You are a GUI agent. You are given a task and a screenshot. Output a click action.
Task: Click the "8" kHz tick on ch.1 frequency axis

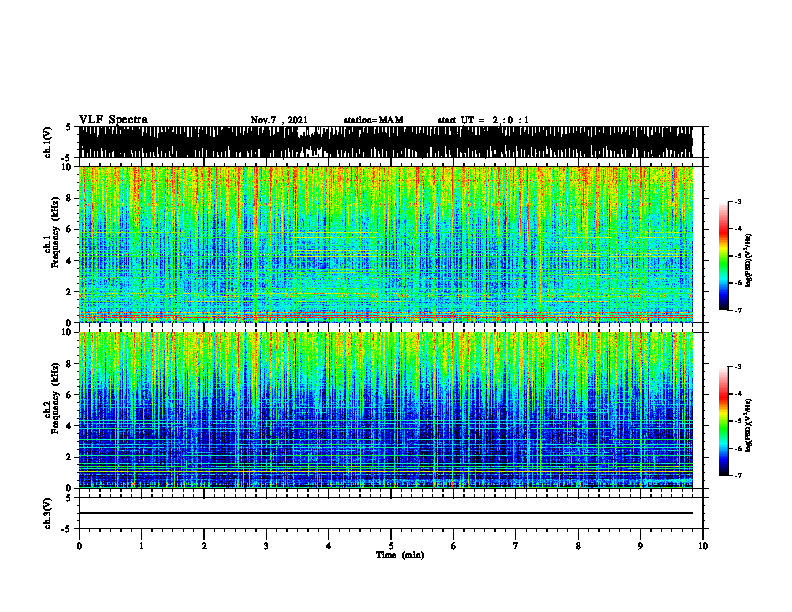[x=69, y=198]
